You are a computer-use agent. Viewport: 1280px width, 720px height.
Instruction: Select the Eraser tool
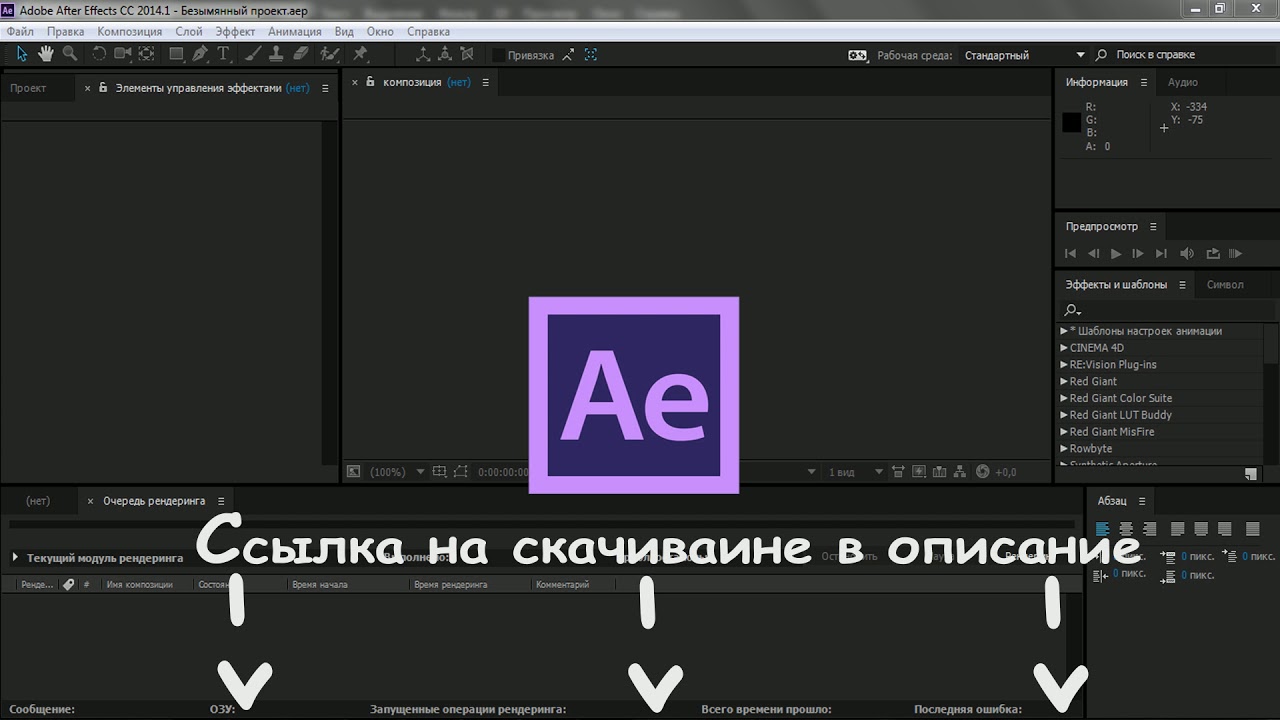pos(302,54)
